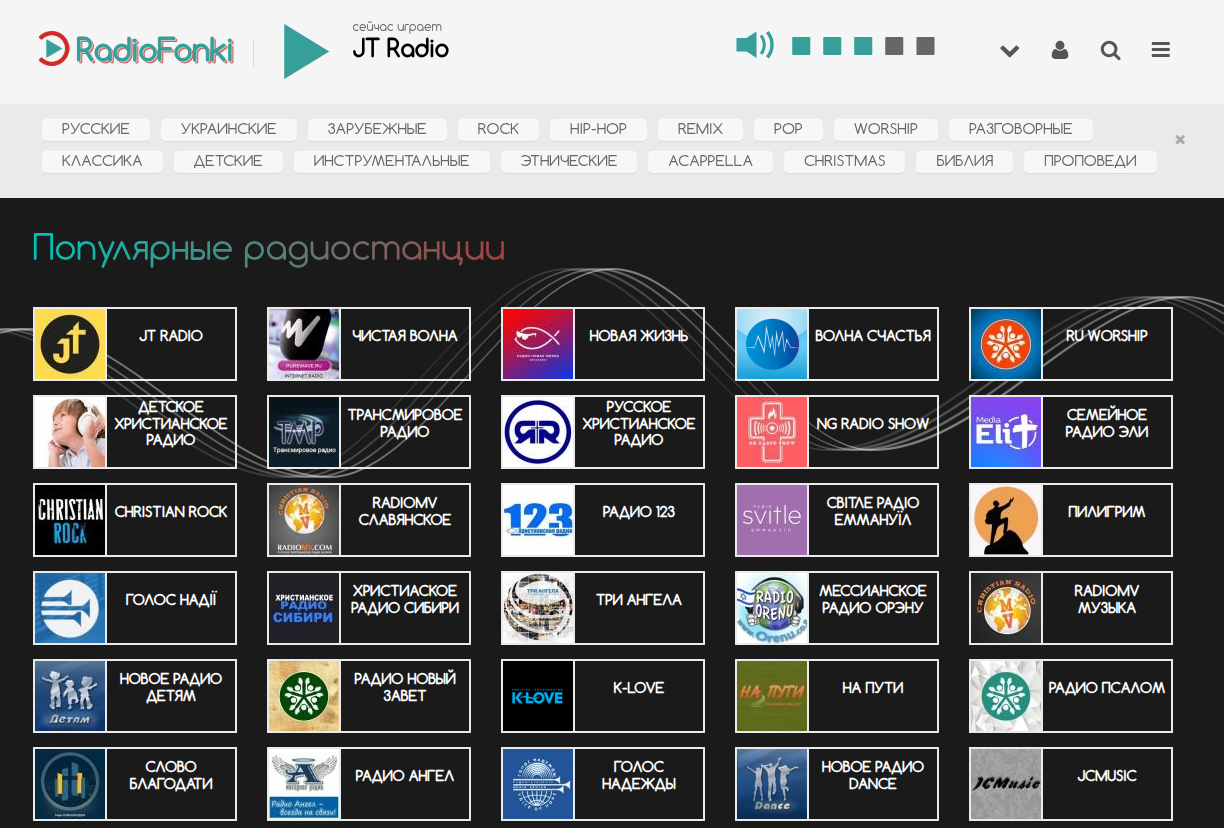Screen dimensions: 1224x828
Task: Set volume to fifth square
Action: pos(925,46)
